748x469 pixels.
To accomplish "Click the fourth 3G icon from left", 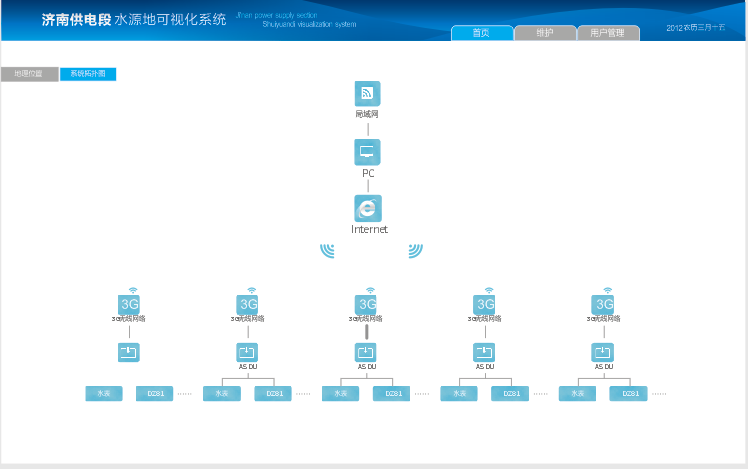I will click(x=485, y=304).
